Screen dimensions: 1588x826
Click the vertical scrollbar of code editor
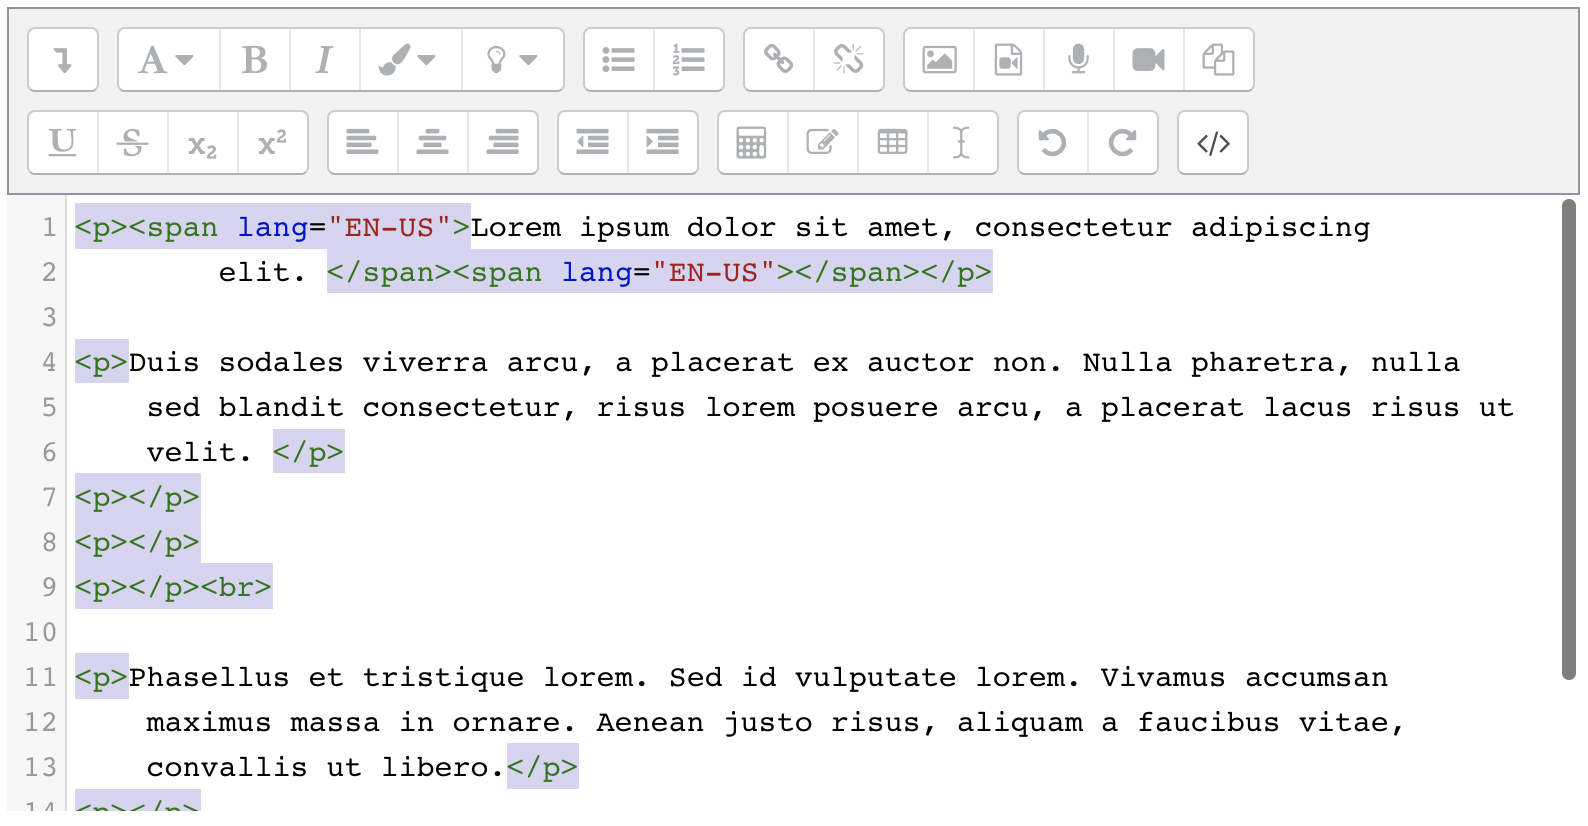tap(1569, 440)
